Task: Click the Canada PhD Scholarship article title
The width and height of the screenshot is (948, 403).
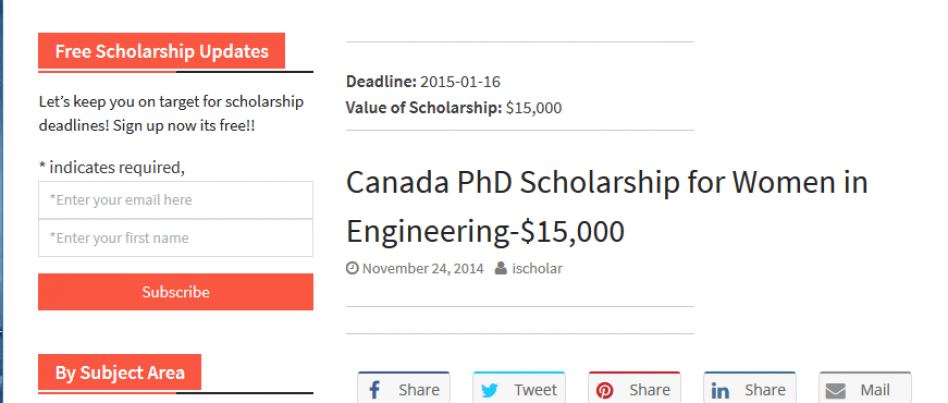Action: pyautogui.click(x=606, y=207)
